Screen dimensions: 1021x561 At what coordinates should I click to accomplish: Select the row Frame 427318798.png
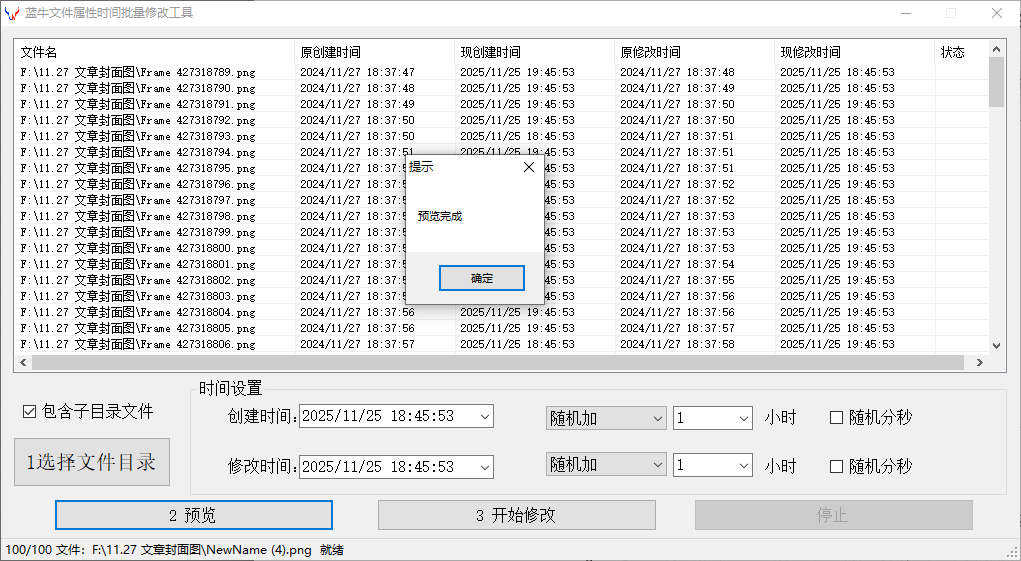[x=501, y=216]
